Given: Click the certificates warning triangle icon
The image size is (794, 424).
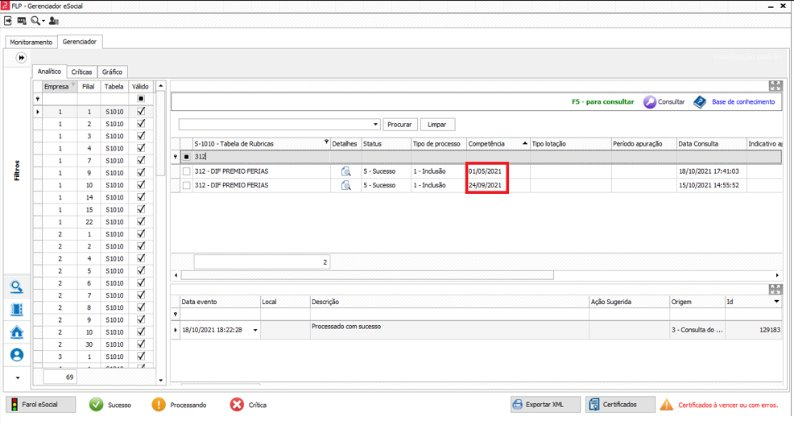Looking at the screenshot, I should [x=667, y=405].
